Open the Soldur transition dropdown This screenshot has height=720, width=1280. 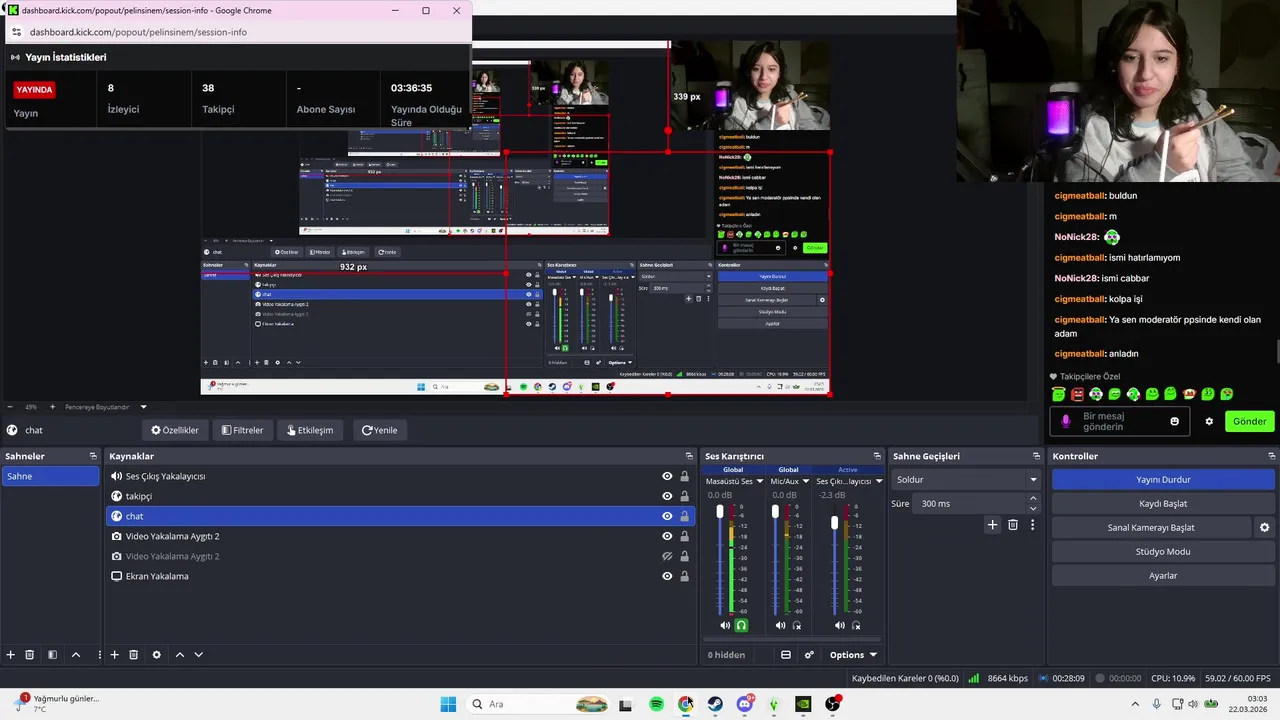coord(966,479)
